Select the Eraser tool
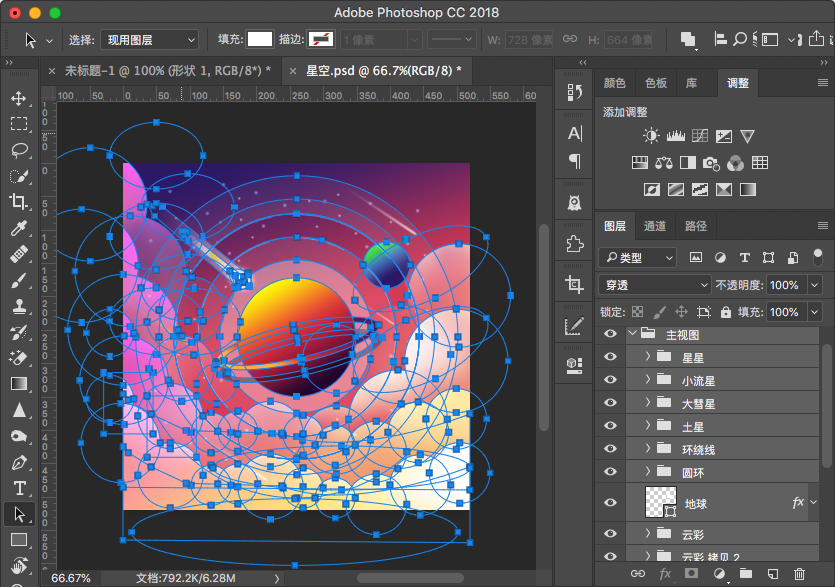 [19, 358]
